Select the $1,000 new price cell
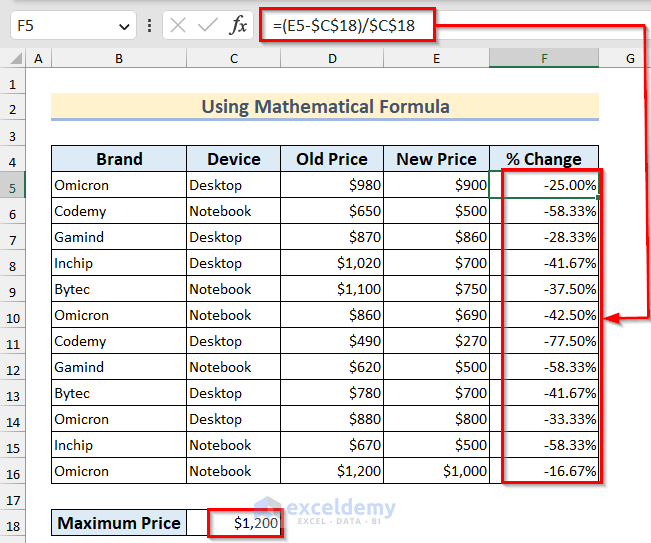Viewport: 651px width, 543px height. (436, 471)
